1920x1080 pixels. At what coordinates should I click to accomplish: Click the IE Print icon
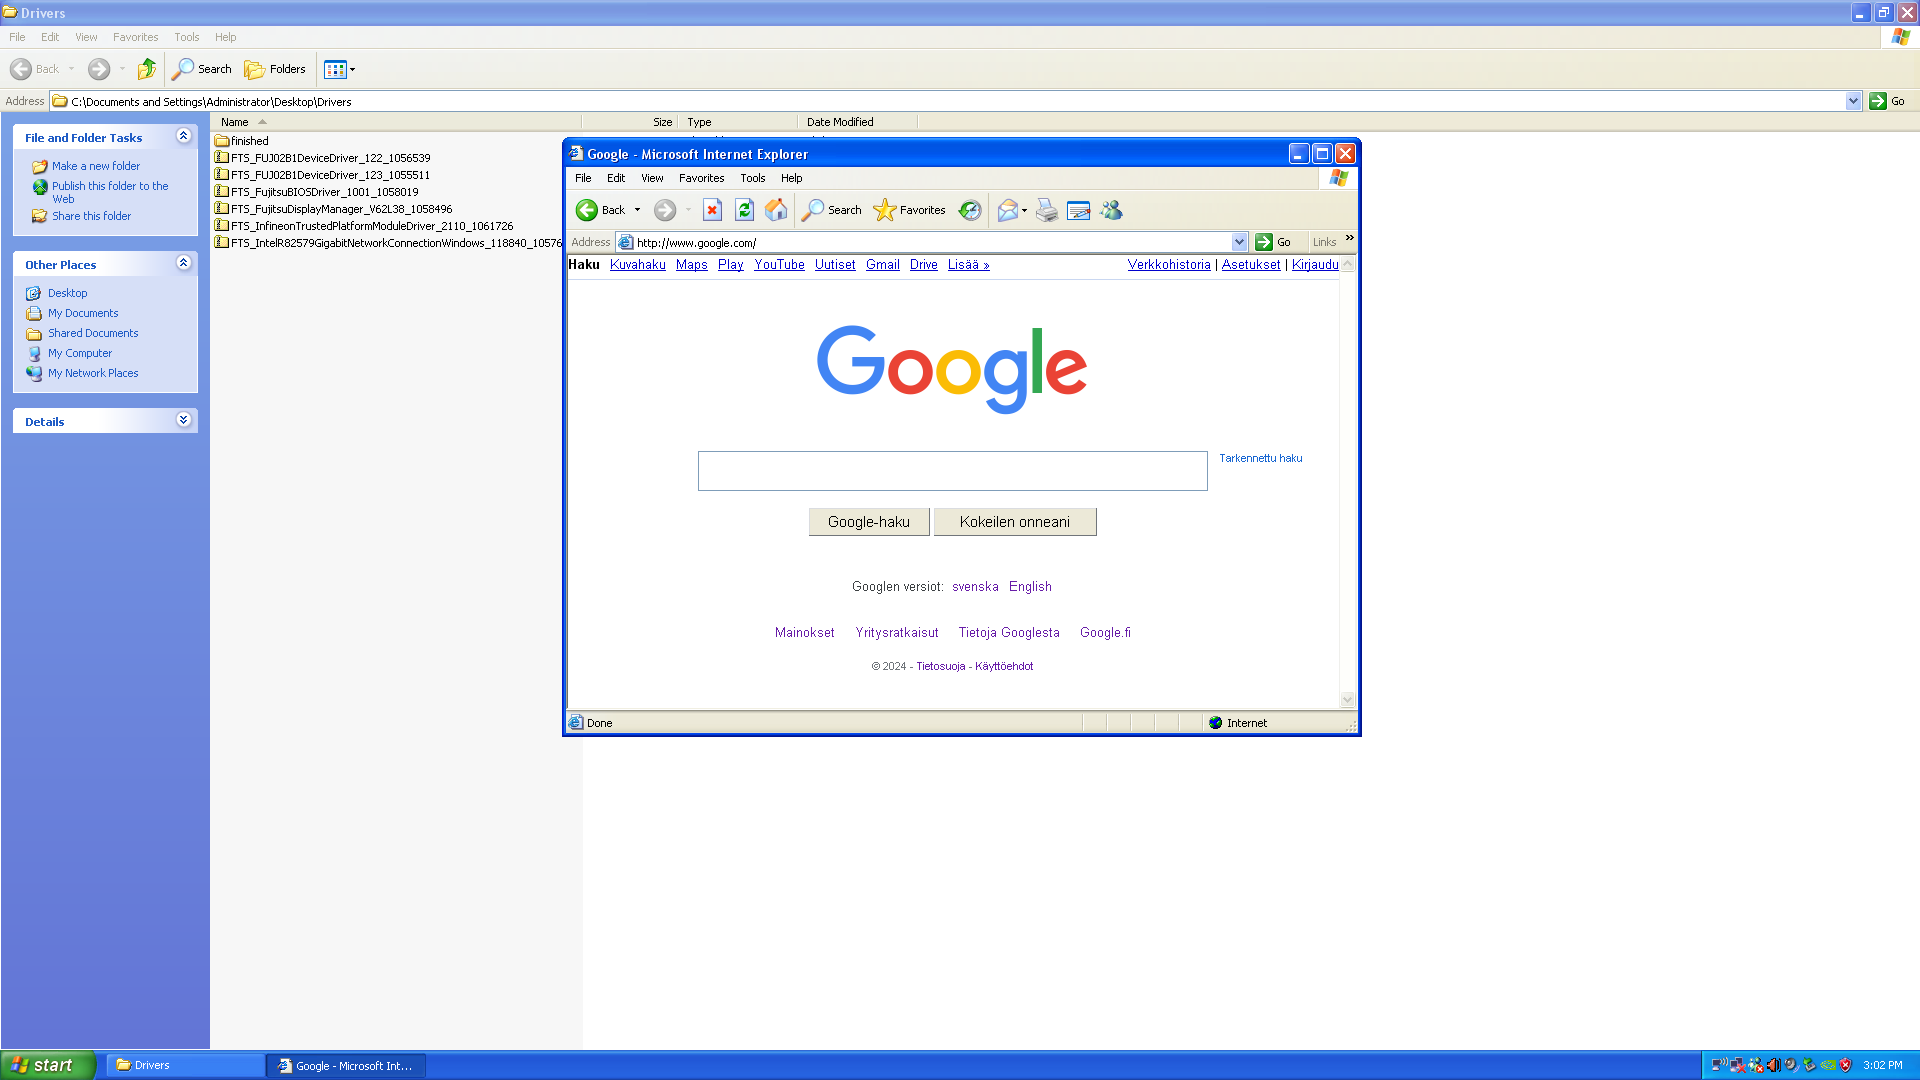pos(1046,210)
